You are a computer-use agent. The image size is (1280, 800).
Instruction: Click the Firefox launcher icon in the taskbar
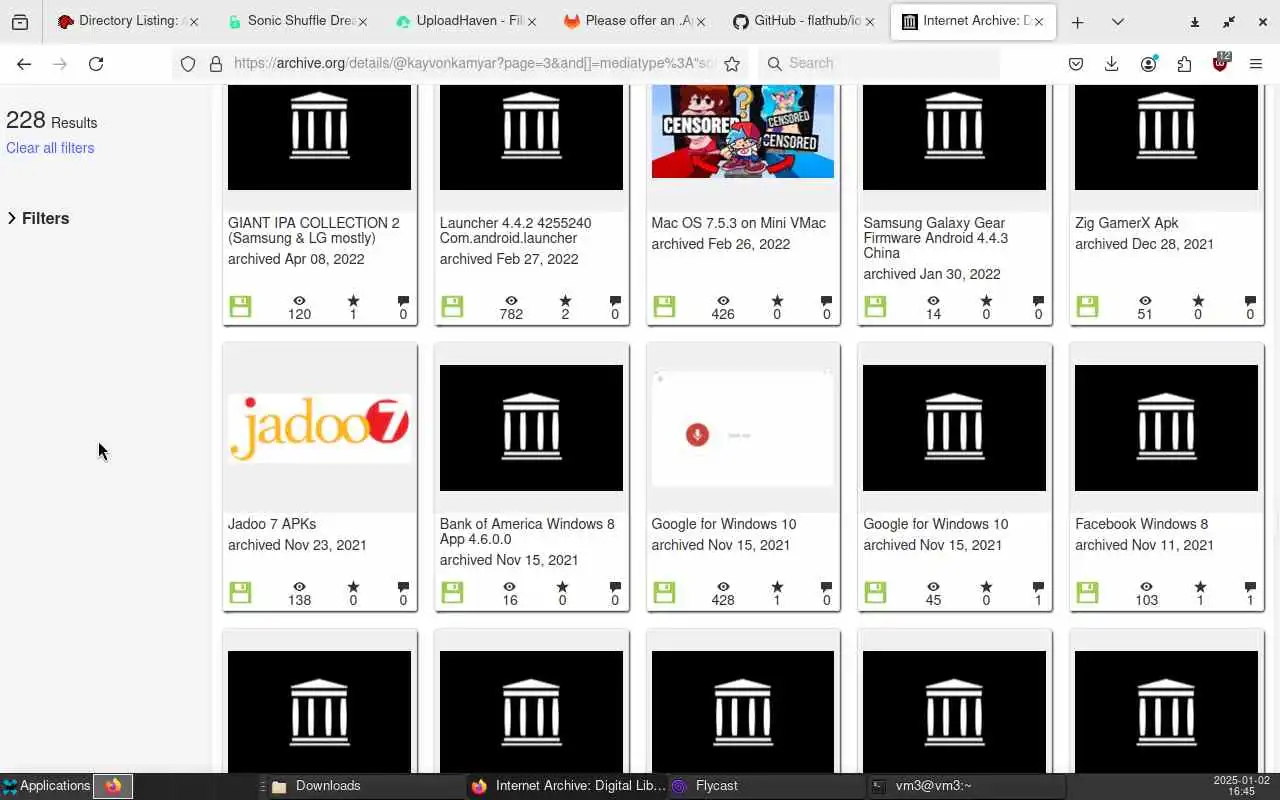click(113, 786)
